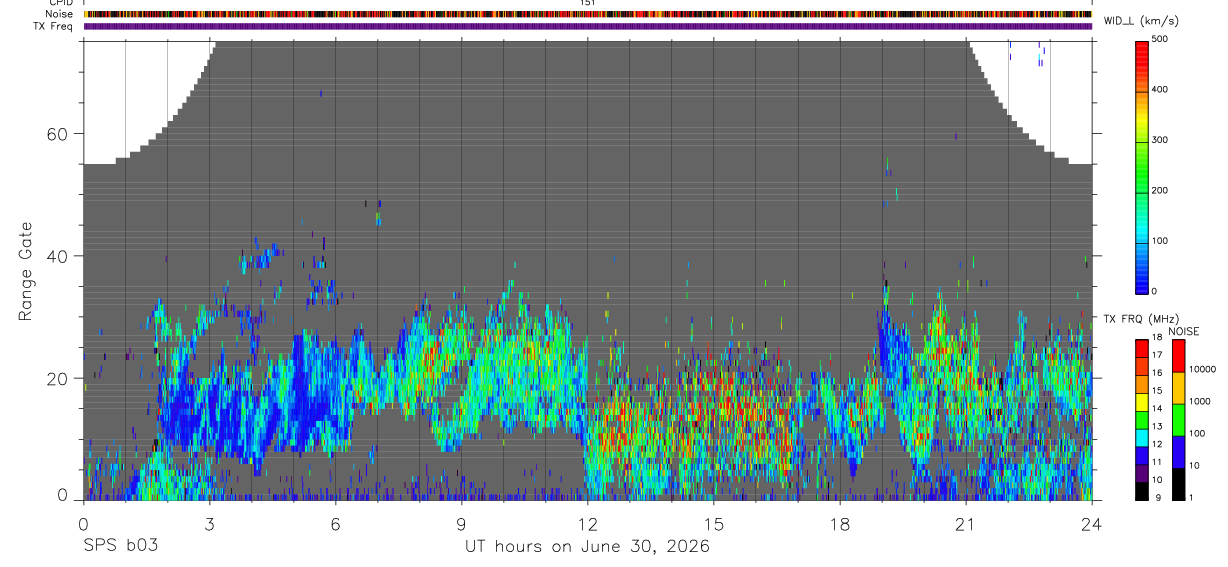Click the purple TX Freq strip

(x=587, y=26)
